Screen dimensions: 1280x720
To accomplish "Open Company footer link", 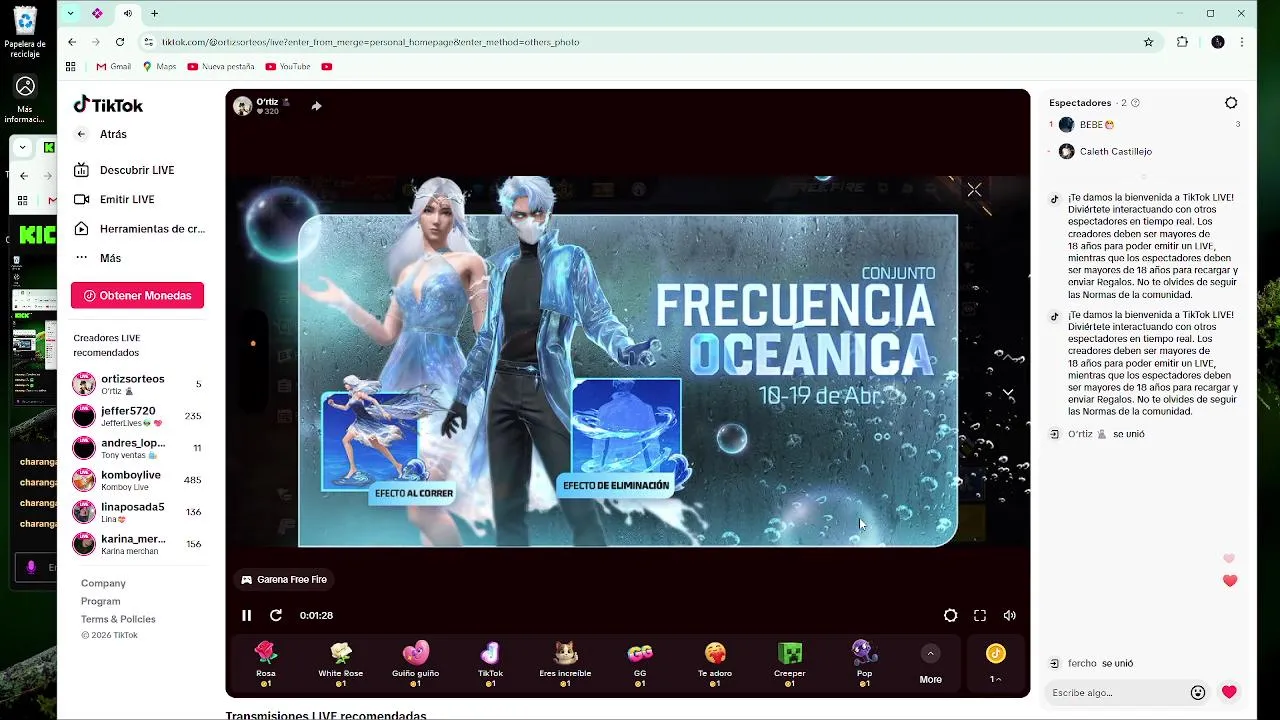I will pos(103,583).
